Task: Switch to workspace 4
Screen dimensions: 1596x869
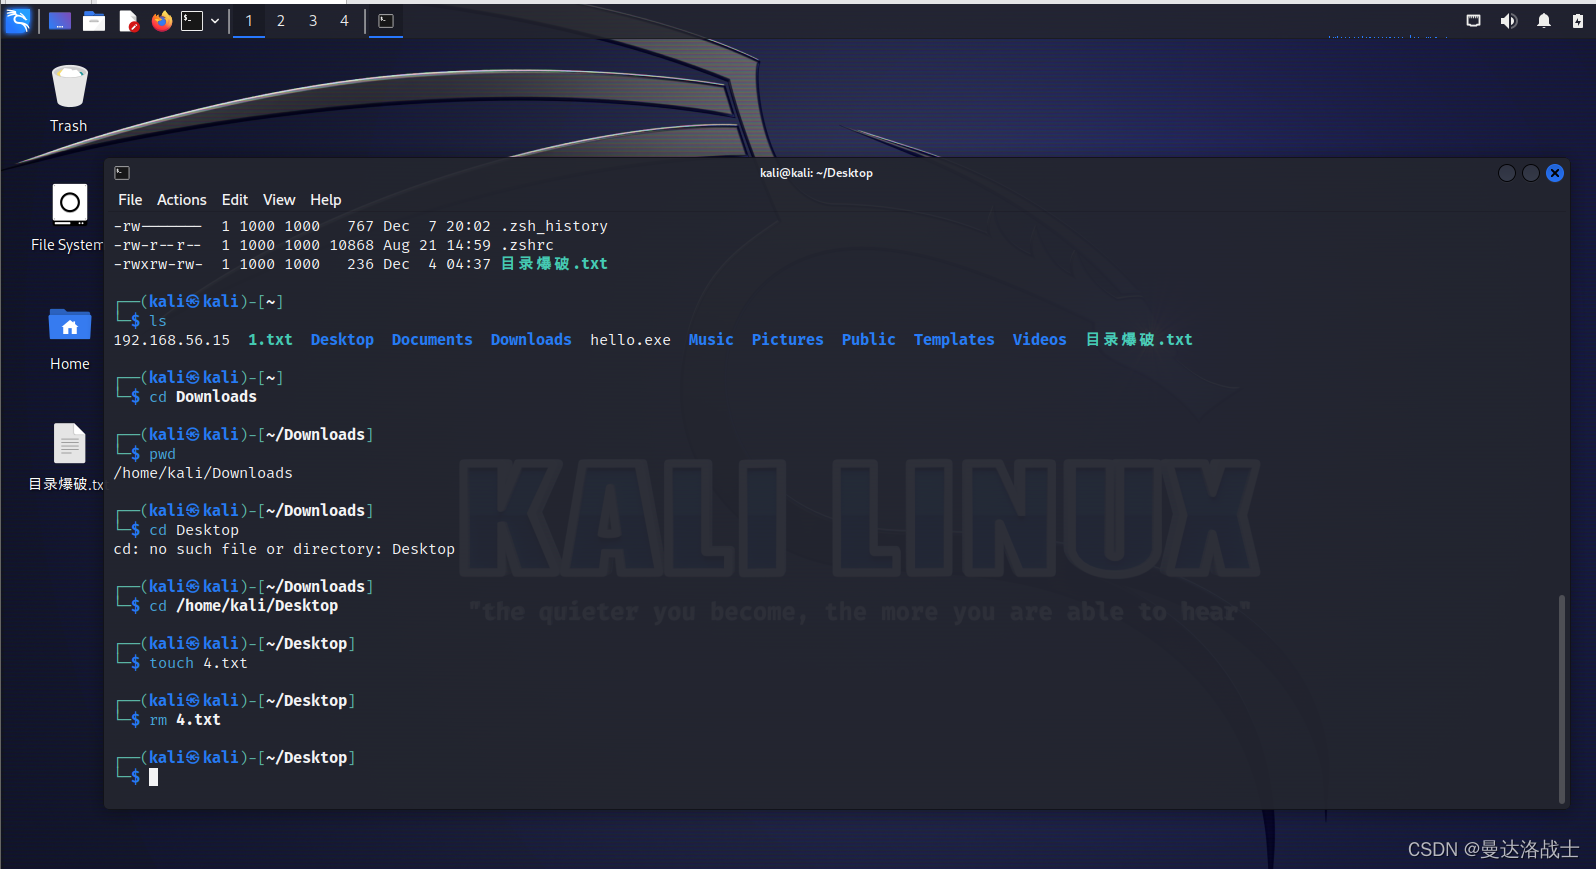Action: pos(345,21)
